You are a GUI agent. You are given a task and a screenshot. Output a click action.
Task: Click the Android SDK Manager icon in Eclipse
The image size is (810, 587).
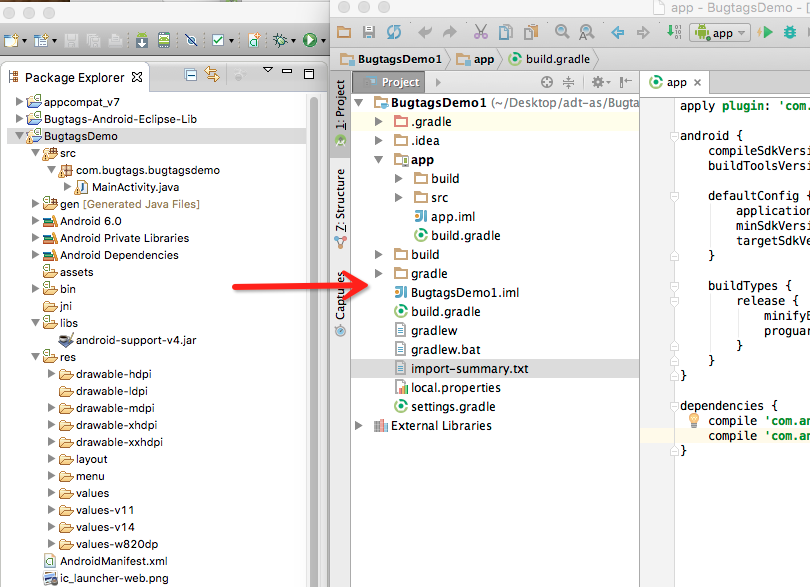coord(141,40)
